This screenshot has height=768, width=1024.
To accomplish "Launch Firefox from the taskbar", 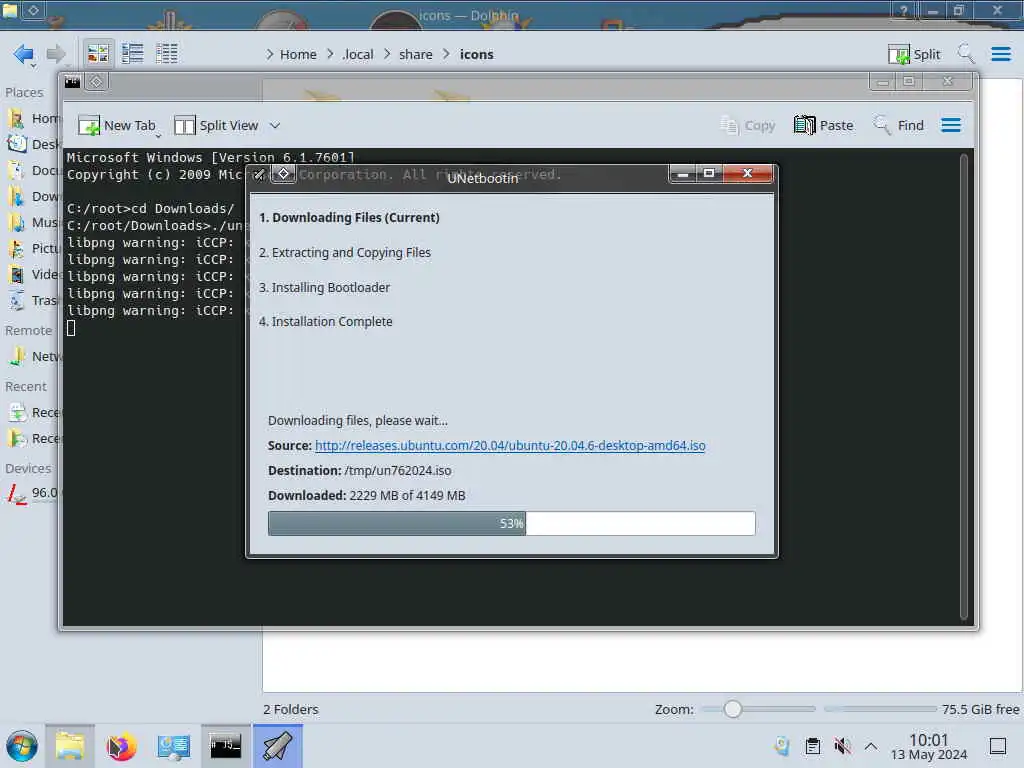I will click(121, 746).
